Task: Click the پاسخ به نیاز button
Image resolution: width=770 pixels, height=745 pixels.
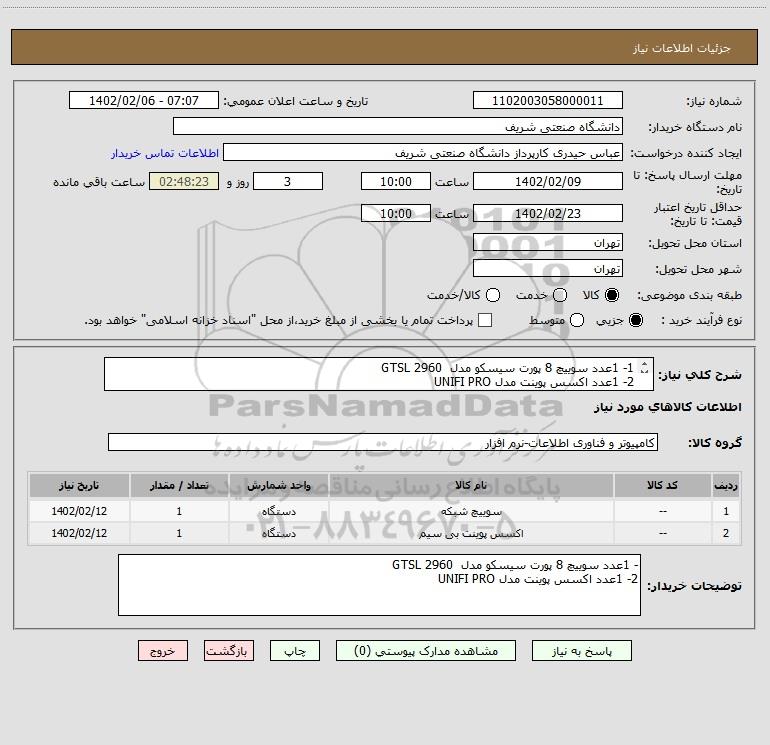Action: [581, 651]
